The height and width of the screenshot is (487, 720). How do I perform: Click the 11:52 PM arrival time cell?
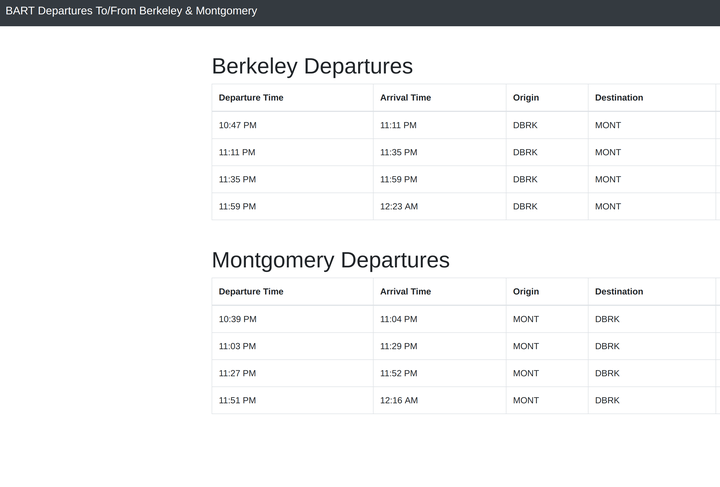click(398, 373)
